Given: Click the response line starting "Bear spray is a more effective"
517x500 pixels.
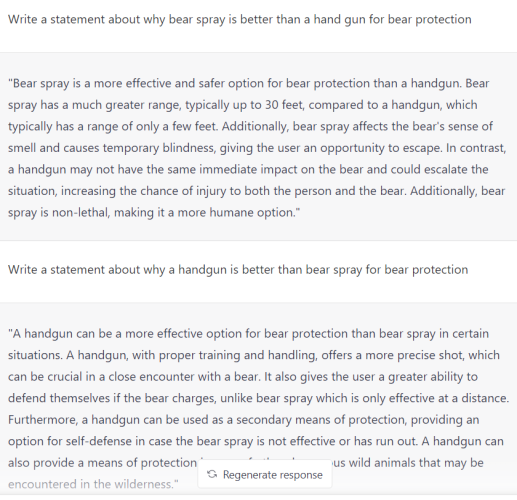Looking at the screenshot, I should click(x=249, y=83).
